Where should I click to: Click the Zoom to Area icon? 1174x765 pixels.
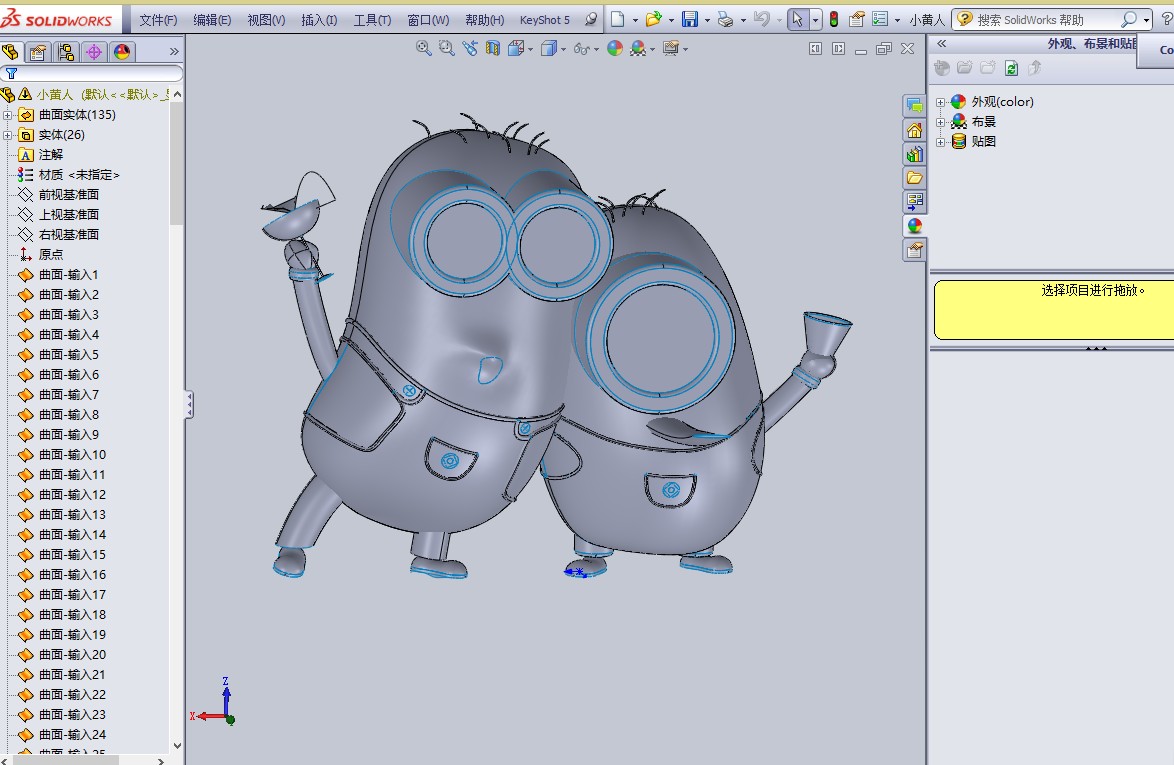pos(447,49)
